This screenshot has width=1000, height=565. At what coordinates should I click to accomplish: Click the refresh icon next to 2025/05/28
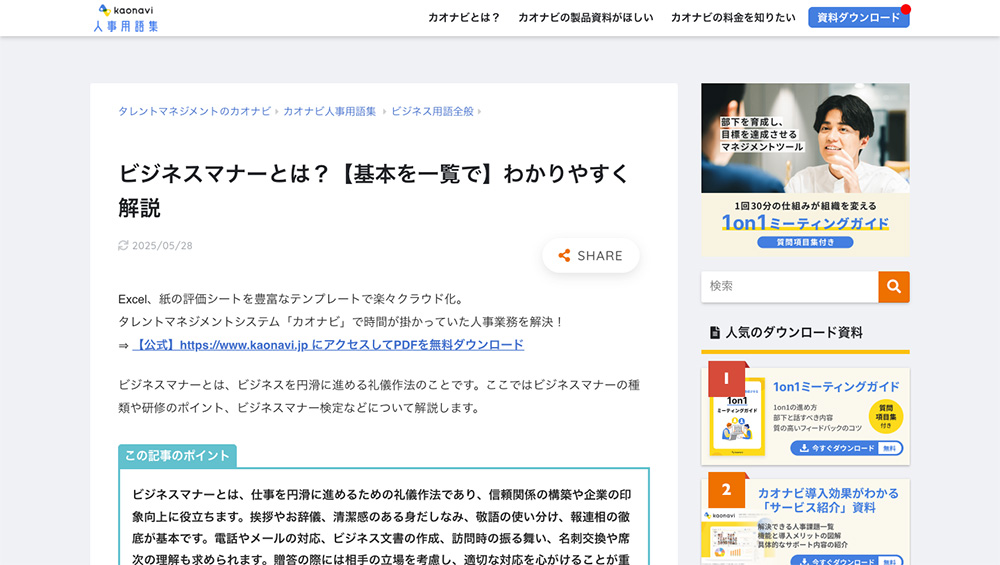click(123, 246)
